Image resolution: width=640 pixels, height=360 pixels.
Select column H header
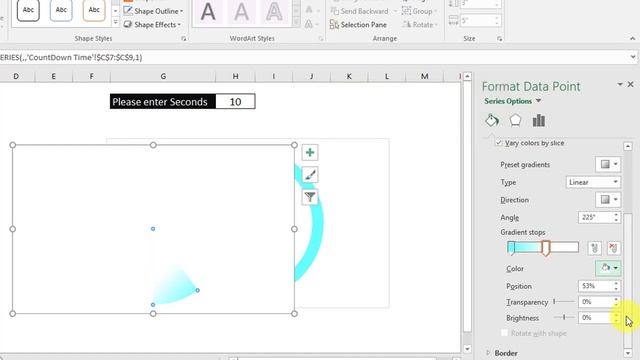point(236,76)
